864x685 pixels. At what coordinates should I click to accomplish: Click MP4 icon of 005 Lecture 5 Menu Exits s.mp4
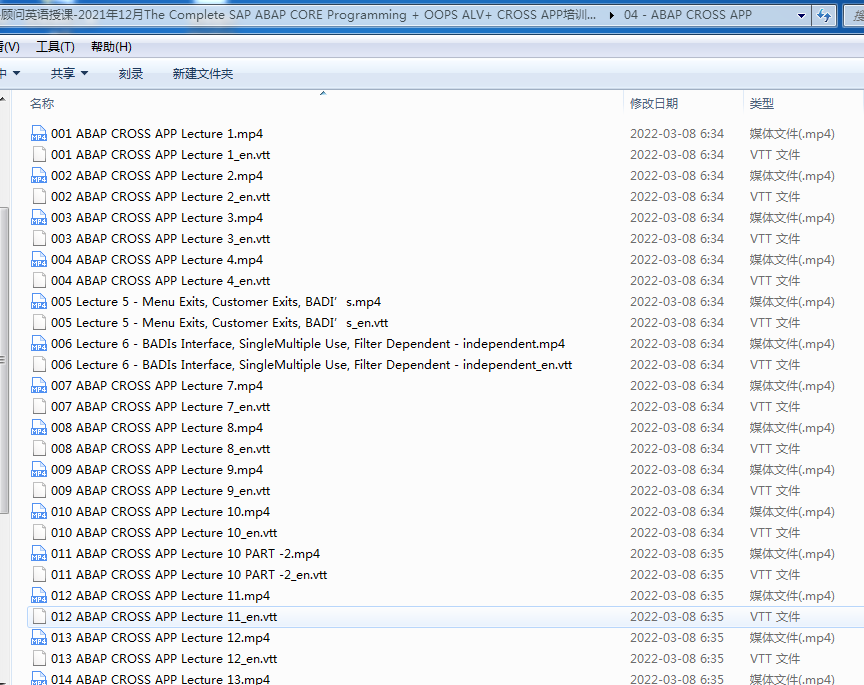point(39,302)
